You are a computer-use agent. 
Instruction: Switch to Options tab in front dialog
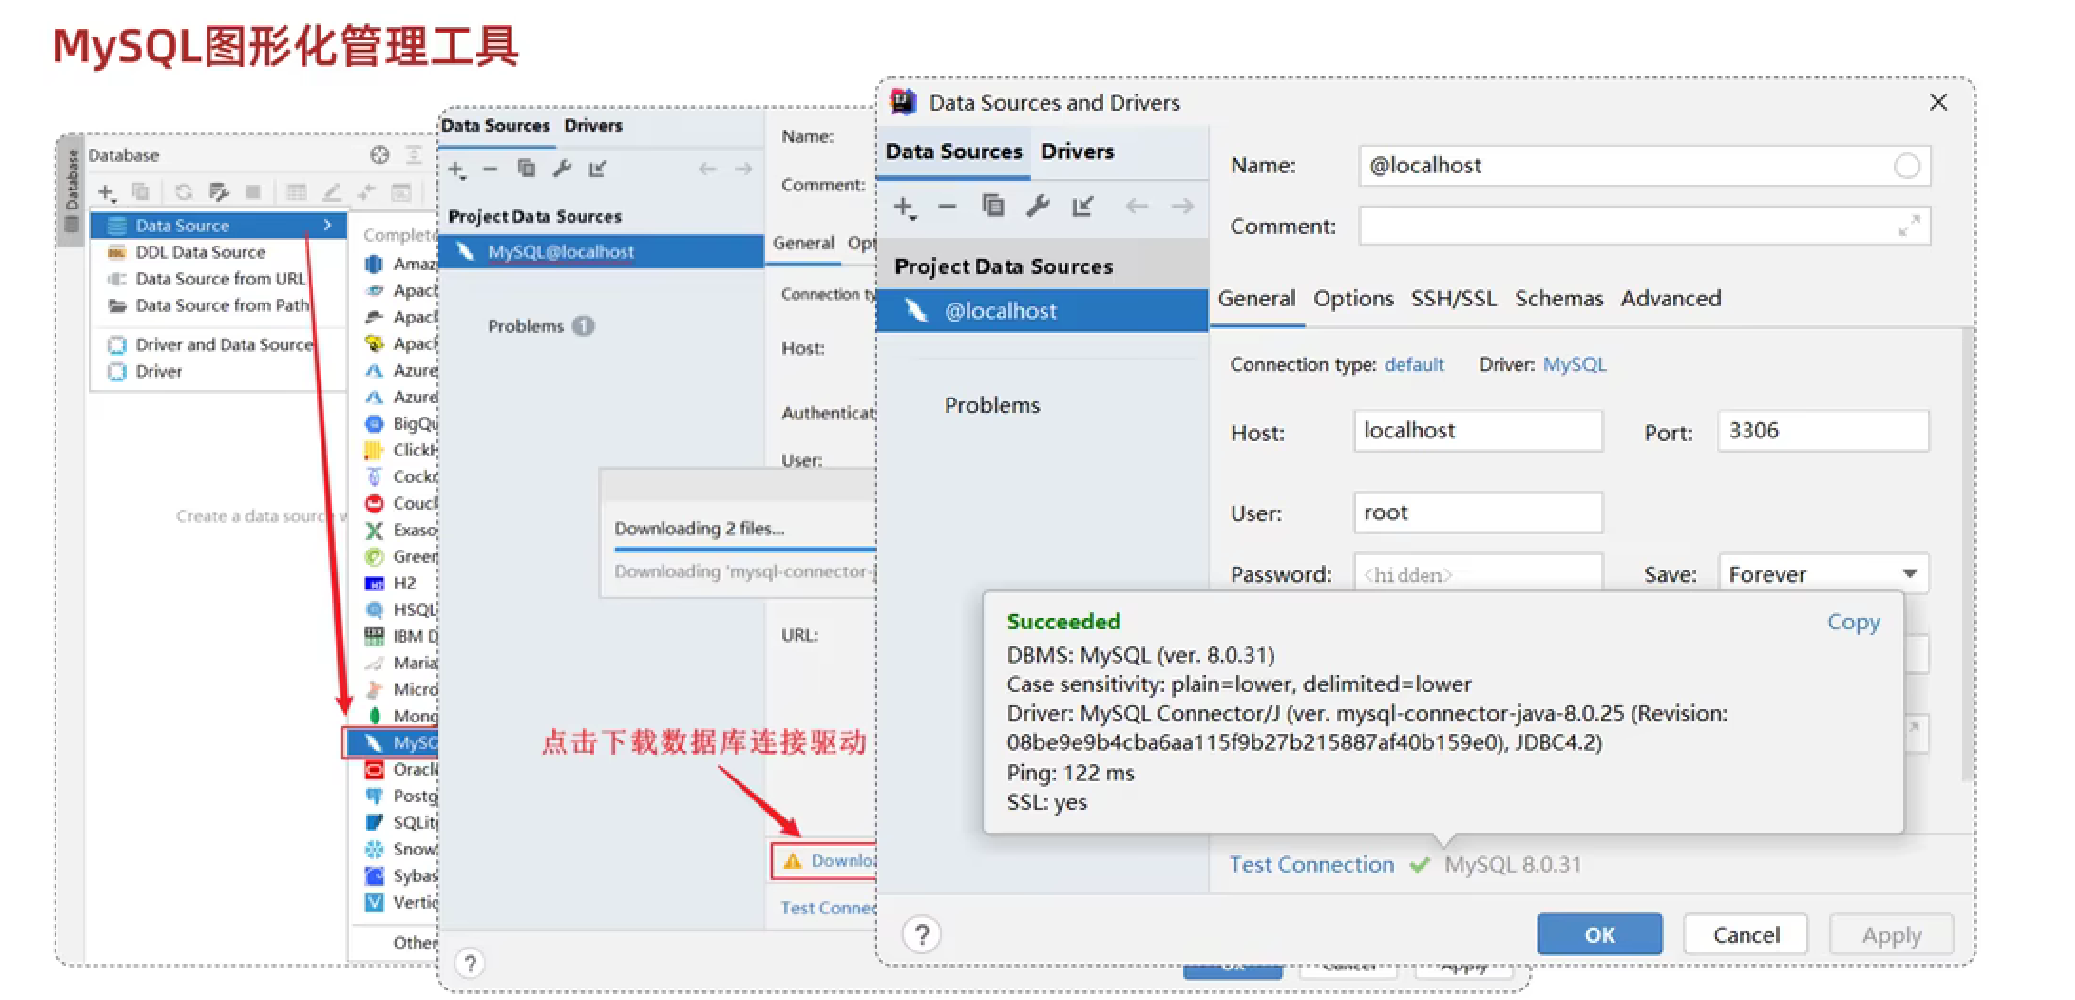(1353, 299)
